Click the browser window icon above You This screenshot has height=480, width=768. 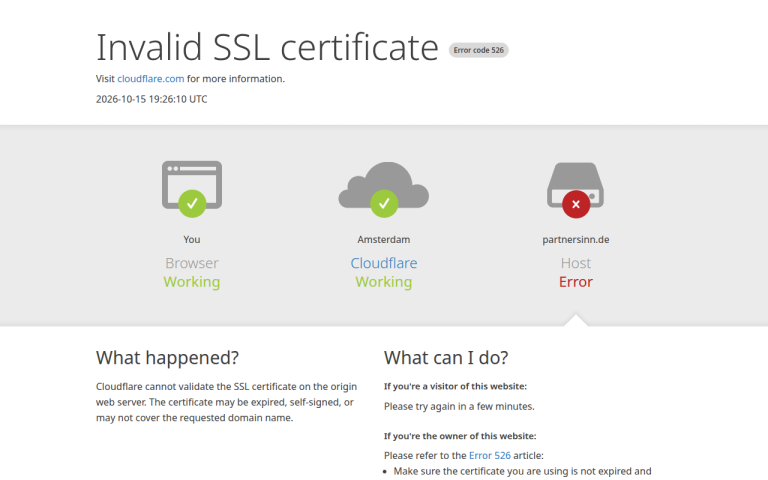pos(192,189)
